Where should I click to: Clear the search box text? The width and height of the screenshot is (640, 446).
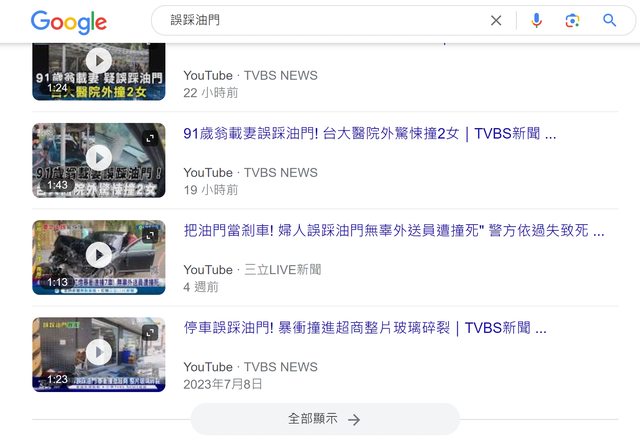pyautogui.click(x=496, y=20)
